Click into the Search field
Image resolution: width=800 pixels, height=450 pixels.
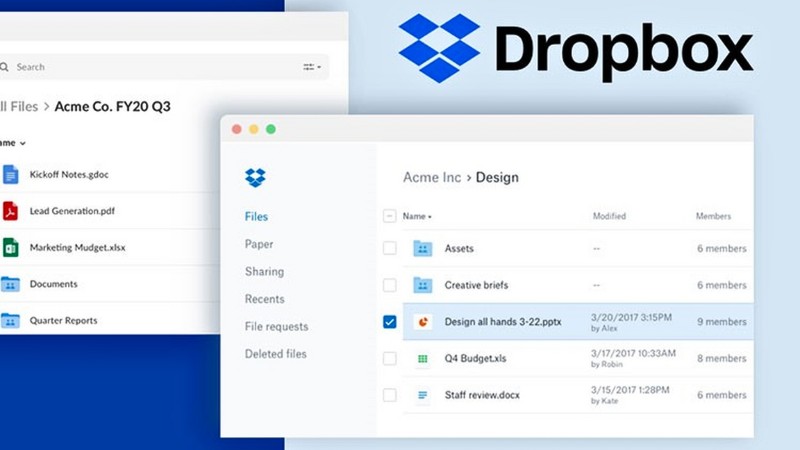pos(163,67)
